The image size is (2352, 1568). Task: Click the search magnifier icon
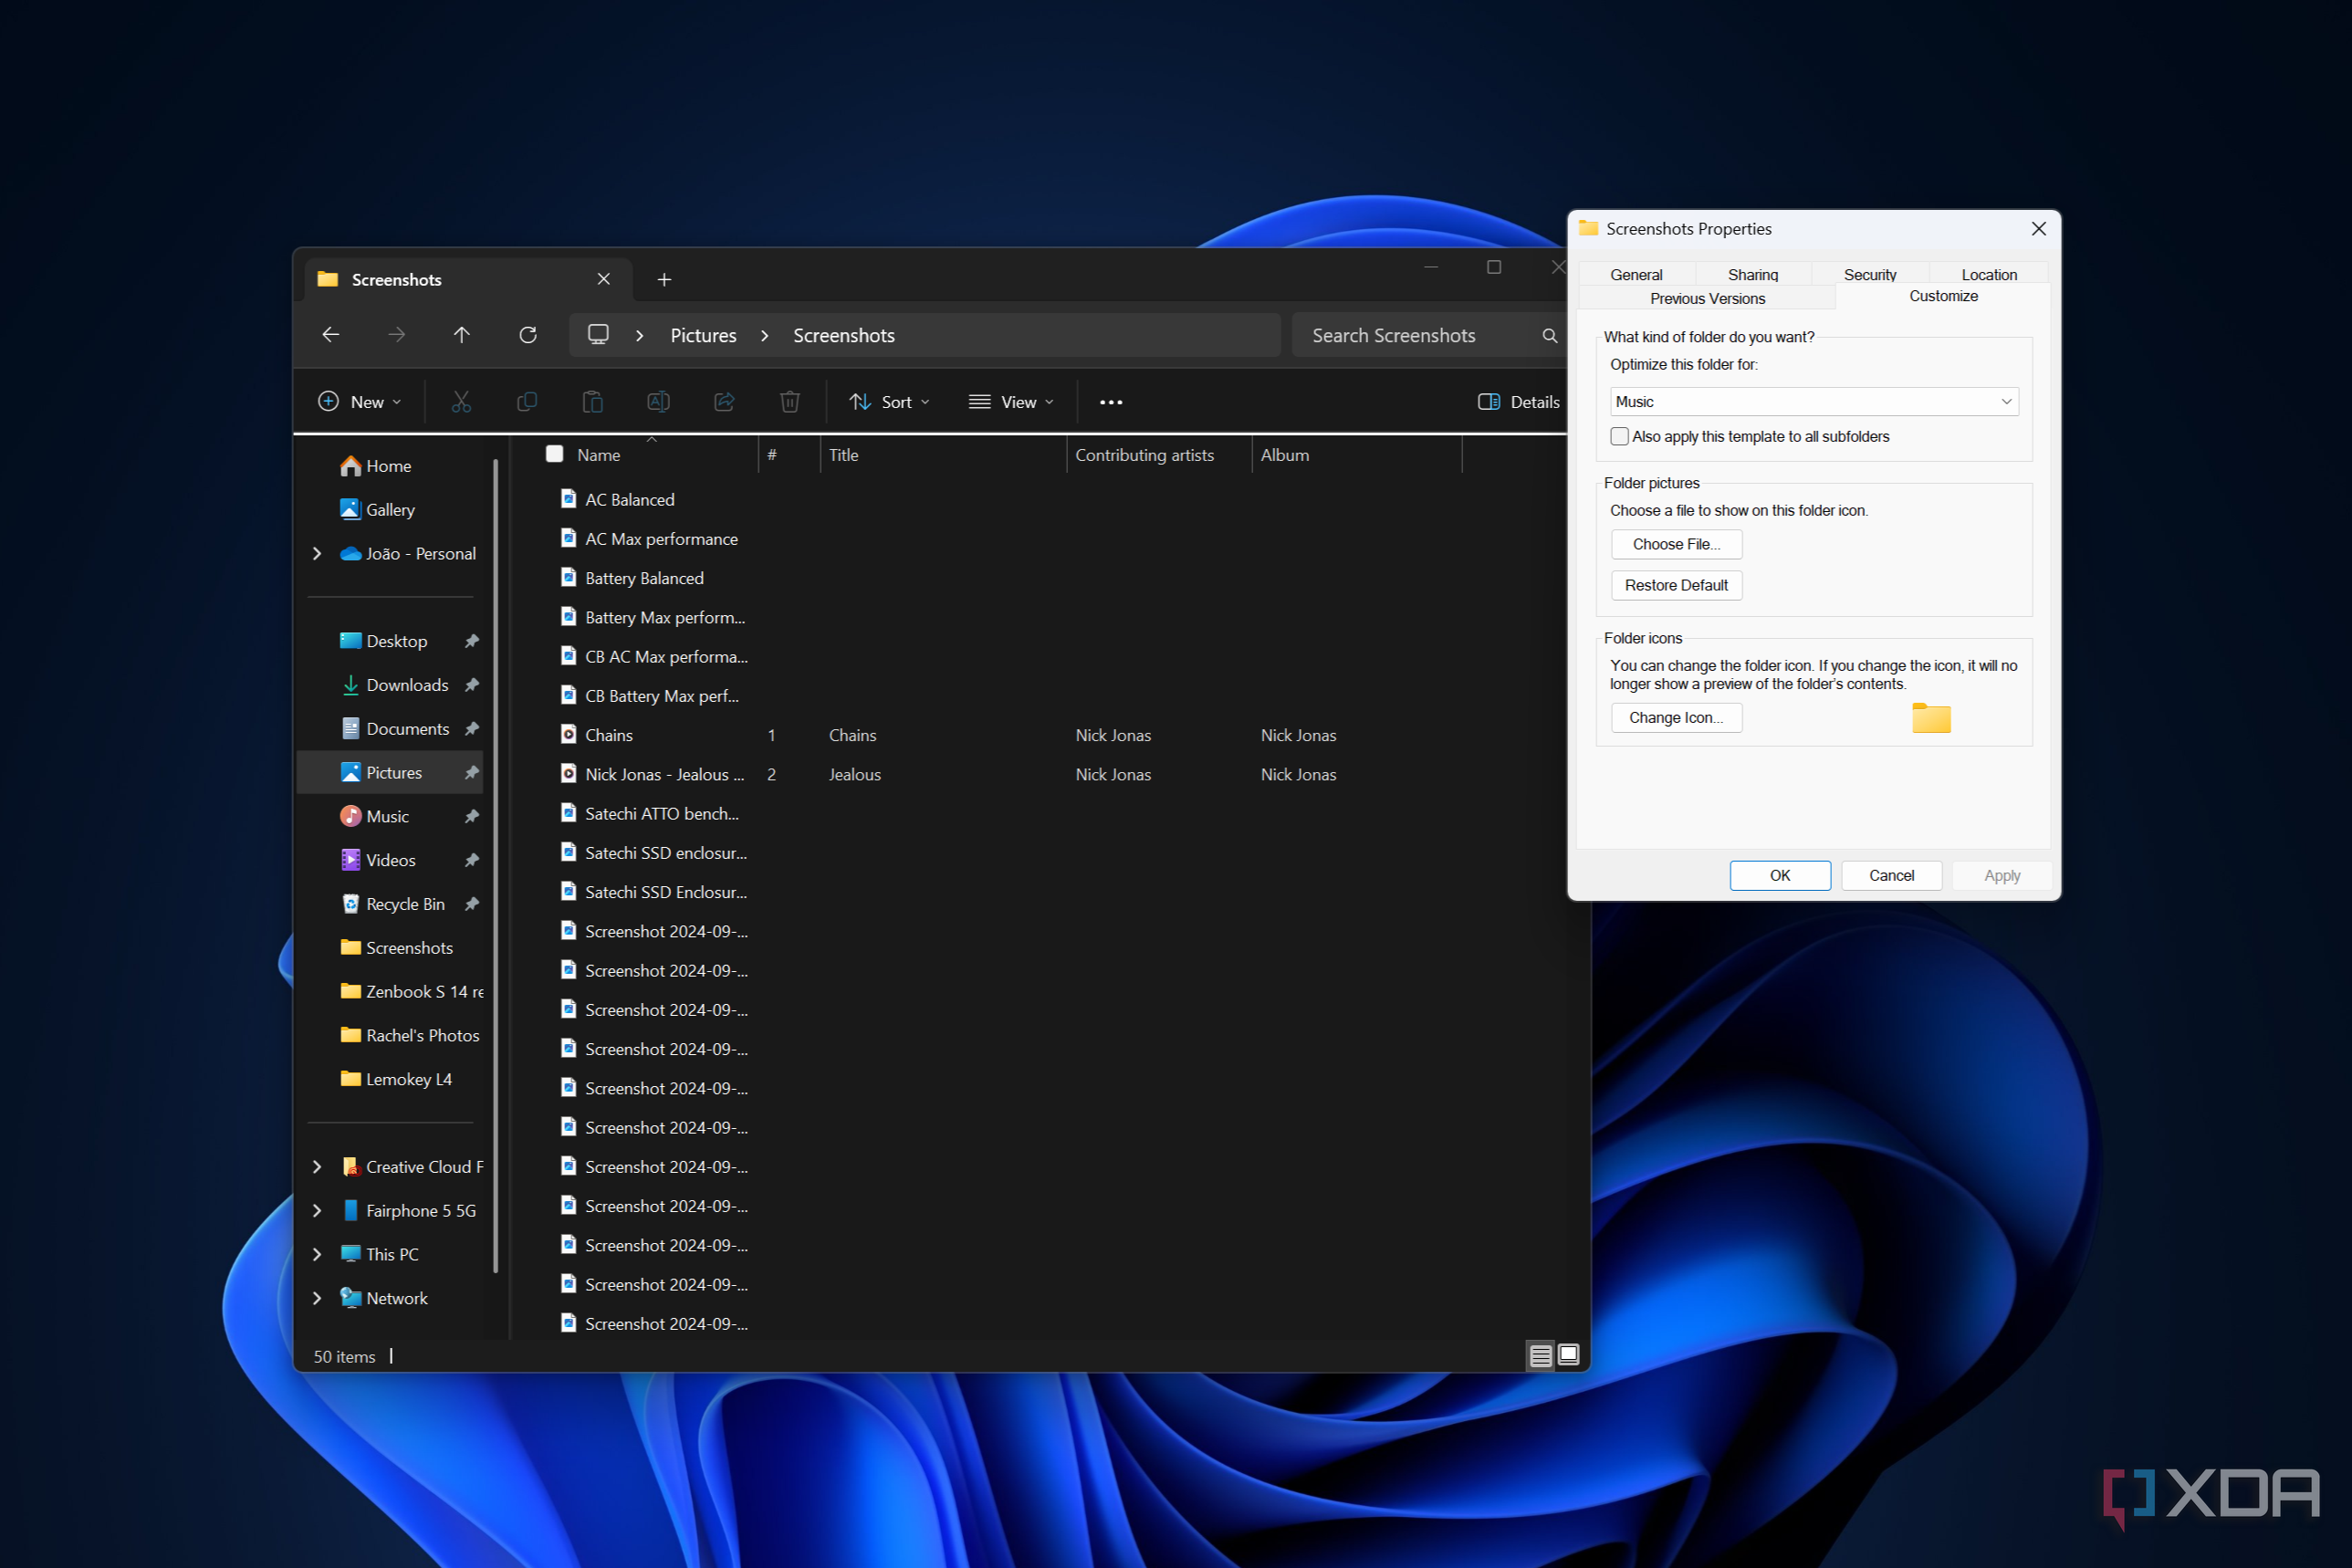coord(1550,336)
